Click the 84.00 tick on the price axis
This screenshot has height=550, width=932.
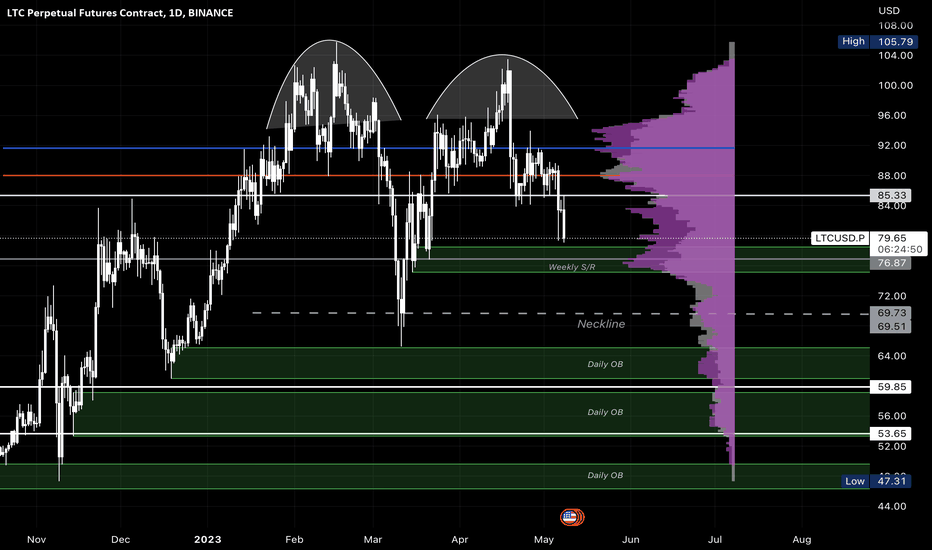tap(892, 206)
